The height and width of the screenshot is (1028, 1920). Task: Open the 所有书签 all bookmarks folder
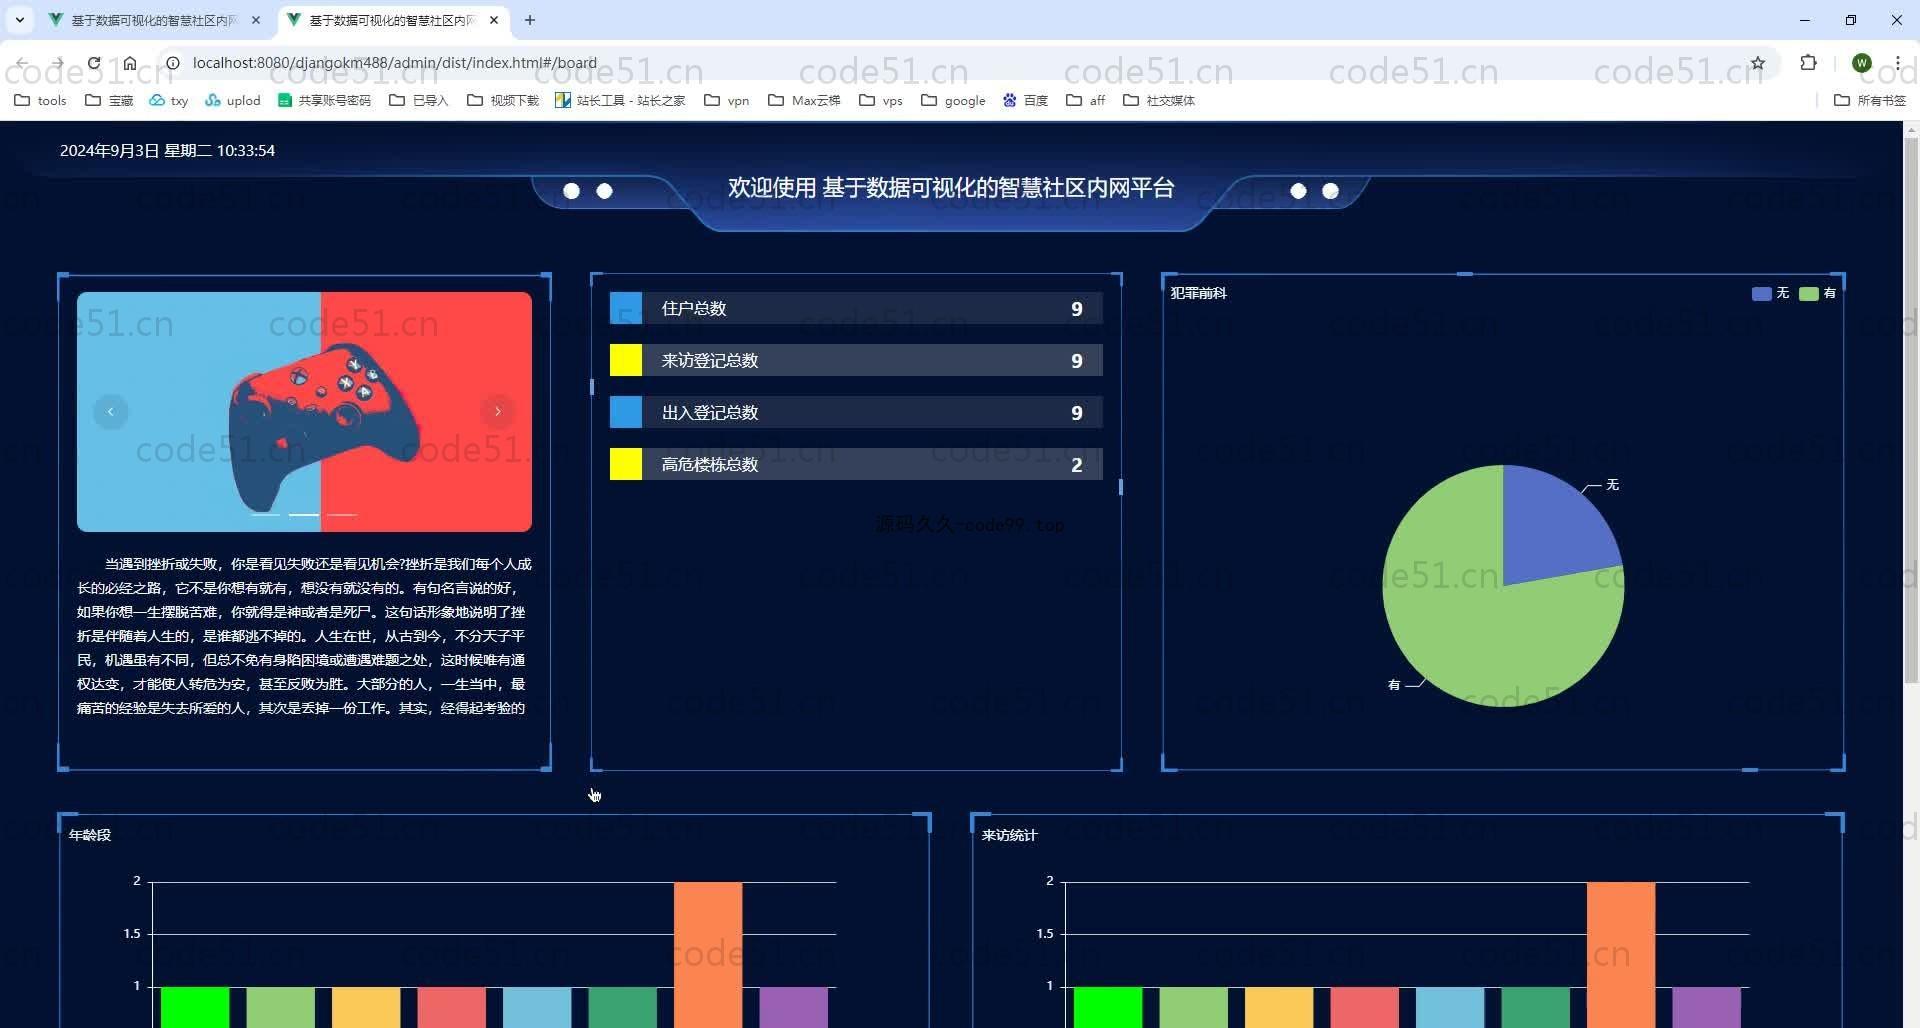(x=1871, y=100)
